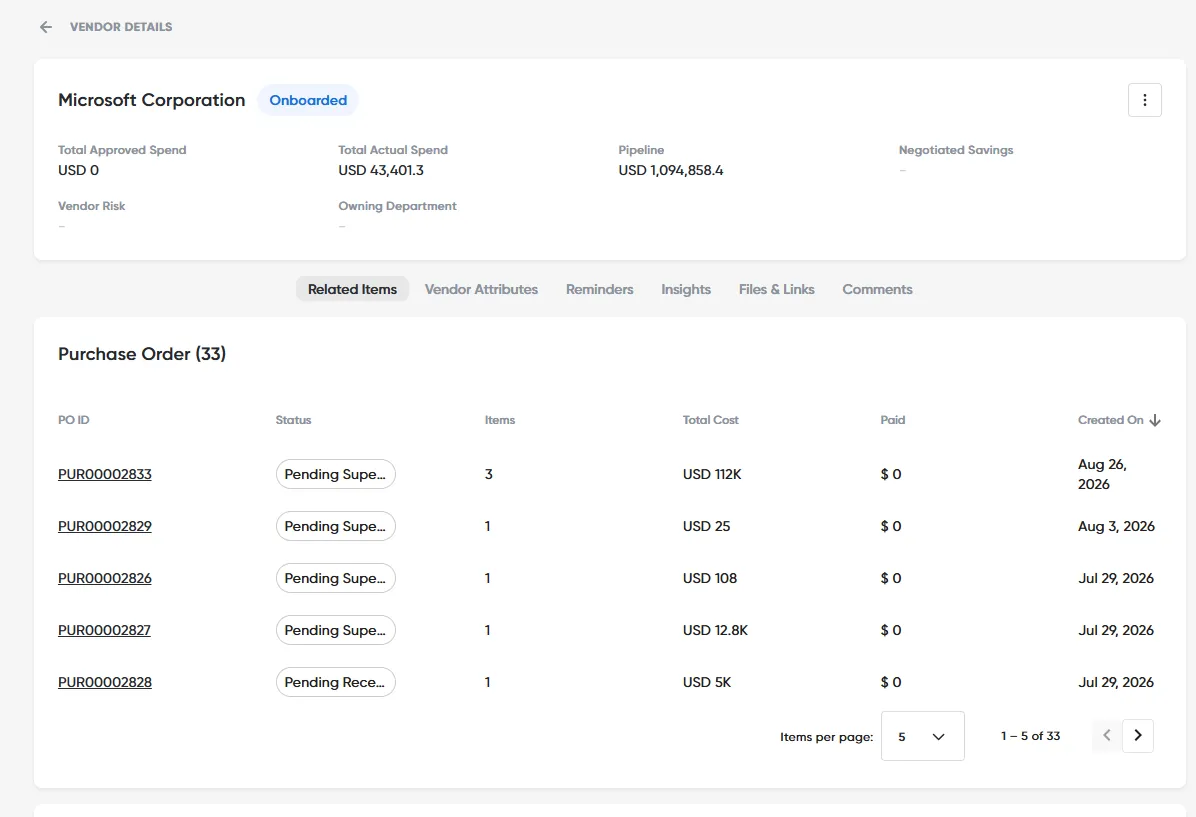
Task: Click paid amount $ 0 for PUR00002828
Action: click(x=891, y=682)
